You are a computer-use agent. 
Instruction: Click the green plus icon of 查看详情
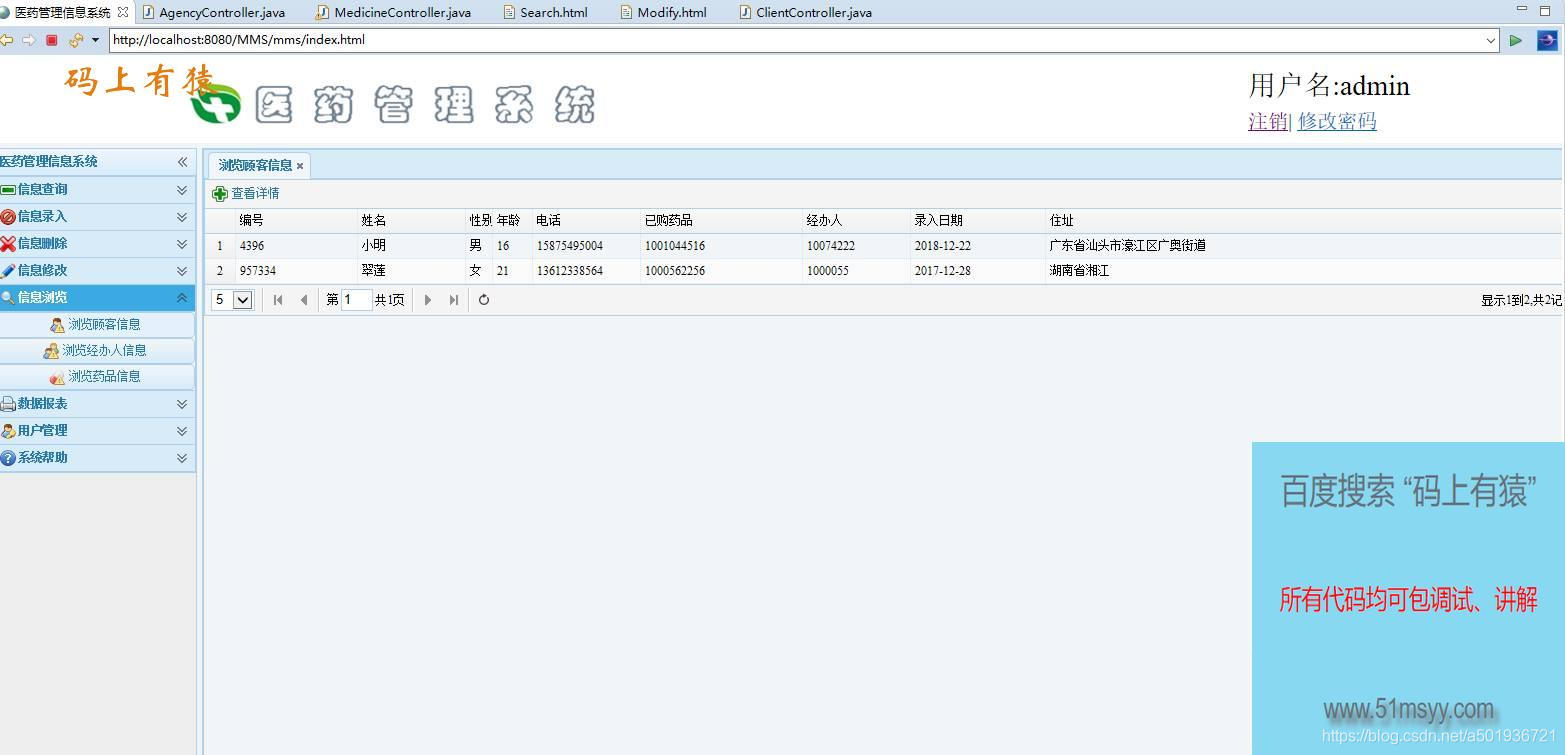220,194
